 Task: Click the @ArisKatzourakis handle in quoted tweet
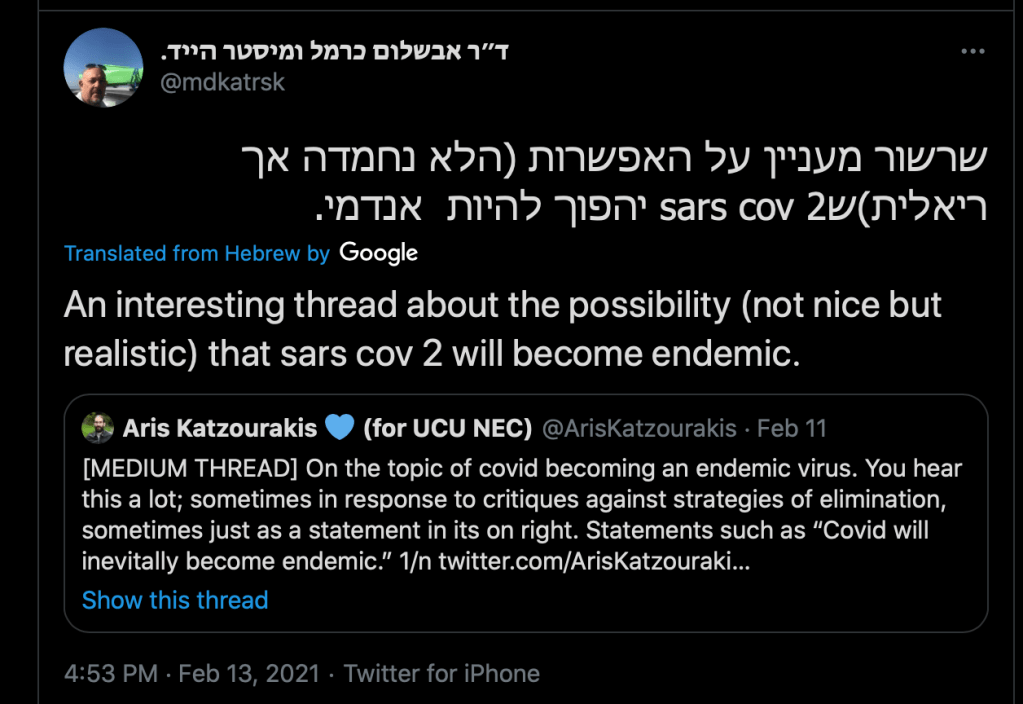tap(638, 429)
